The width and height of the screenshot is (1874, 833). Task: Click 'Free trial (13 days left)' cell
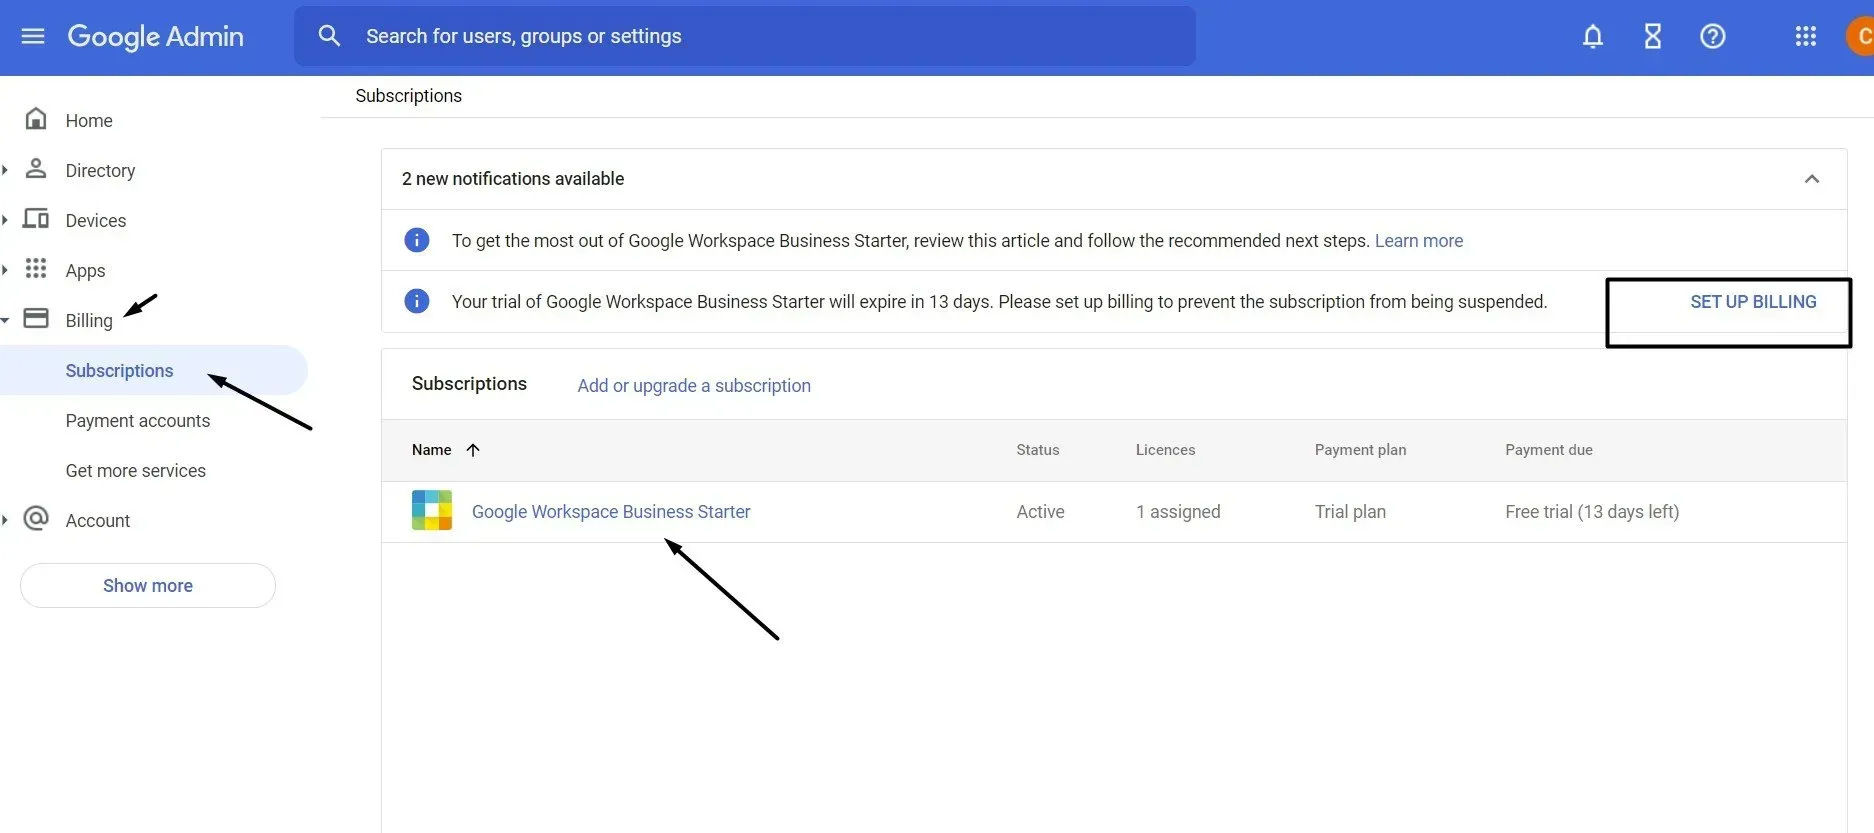point(1592,512)
